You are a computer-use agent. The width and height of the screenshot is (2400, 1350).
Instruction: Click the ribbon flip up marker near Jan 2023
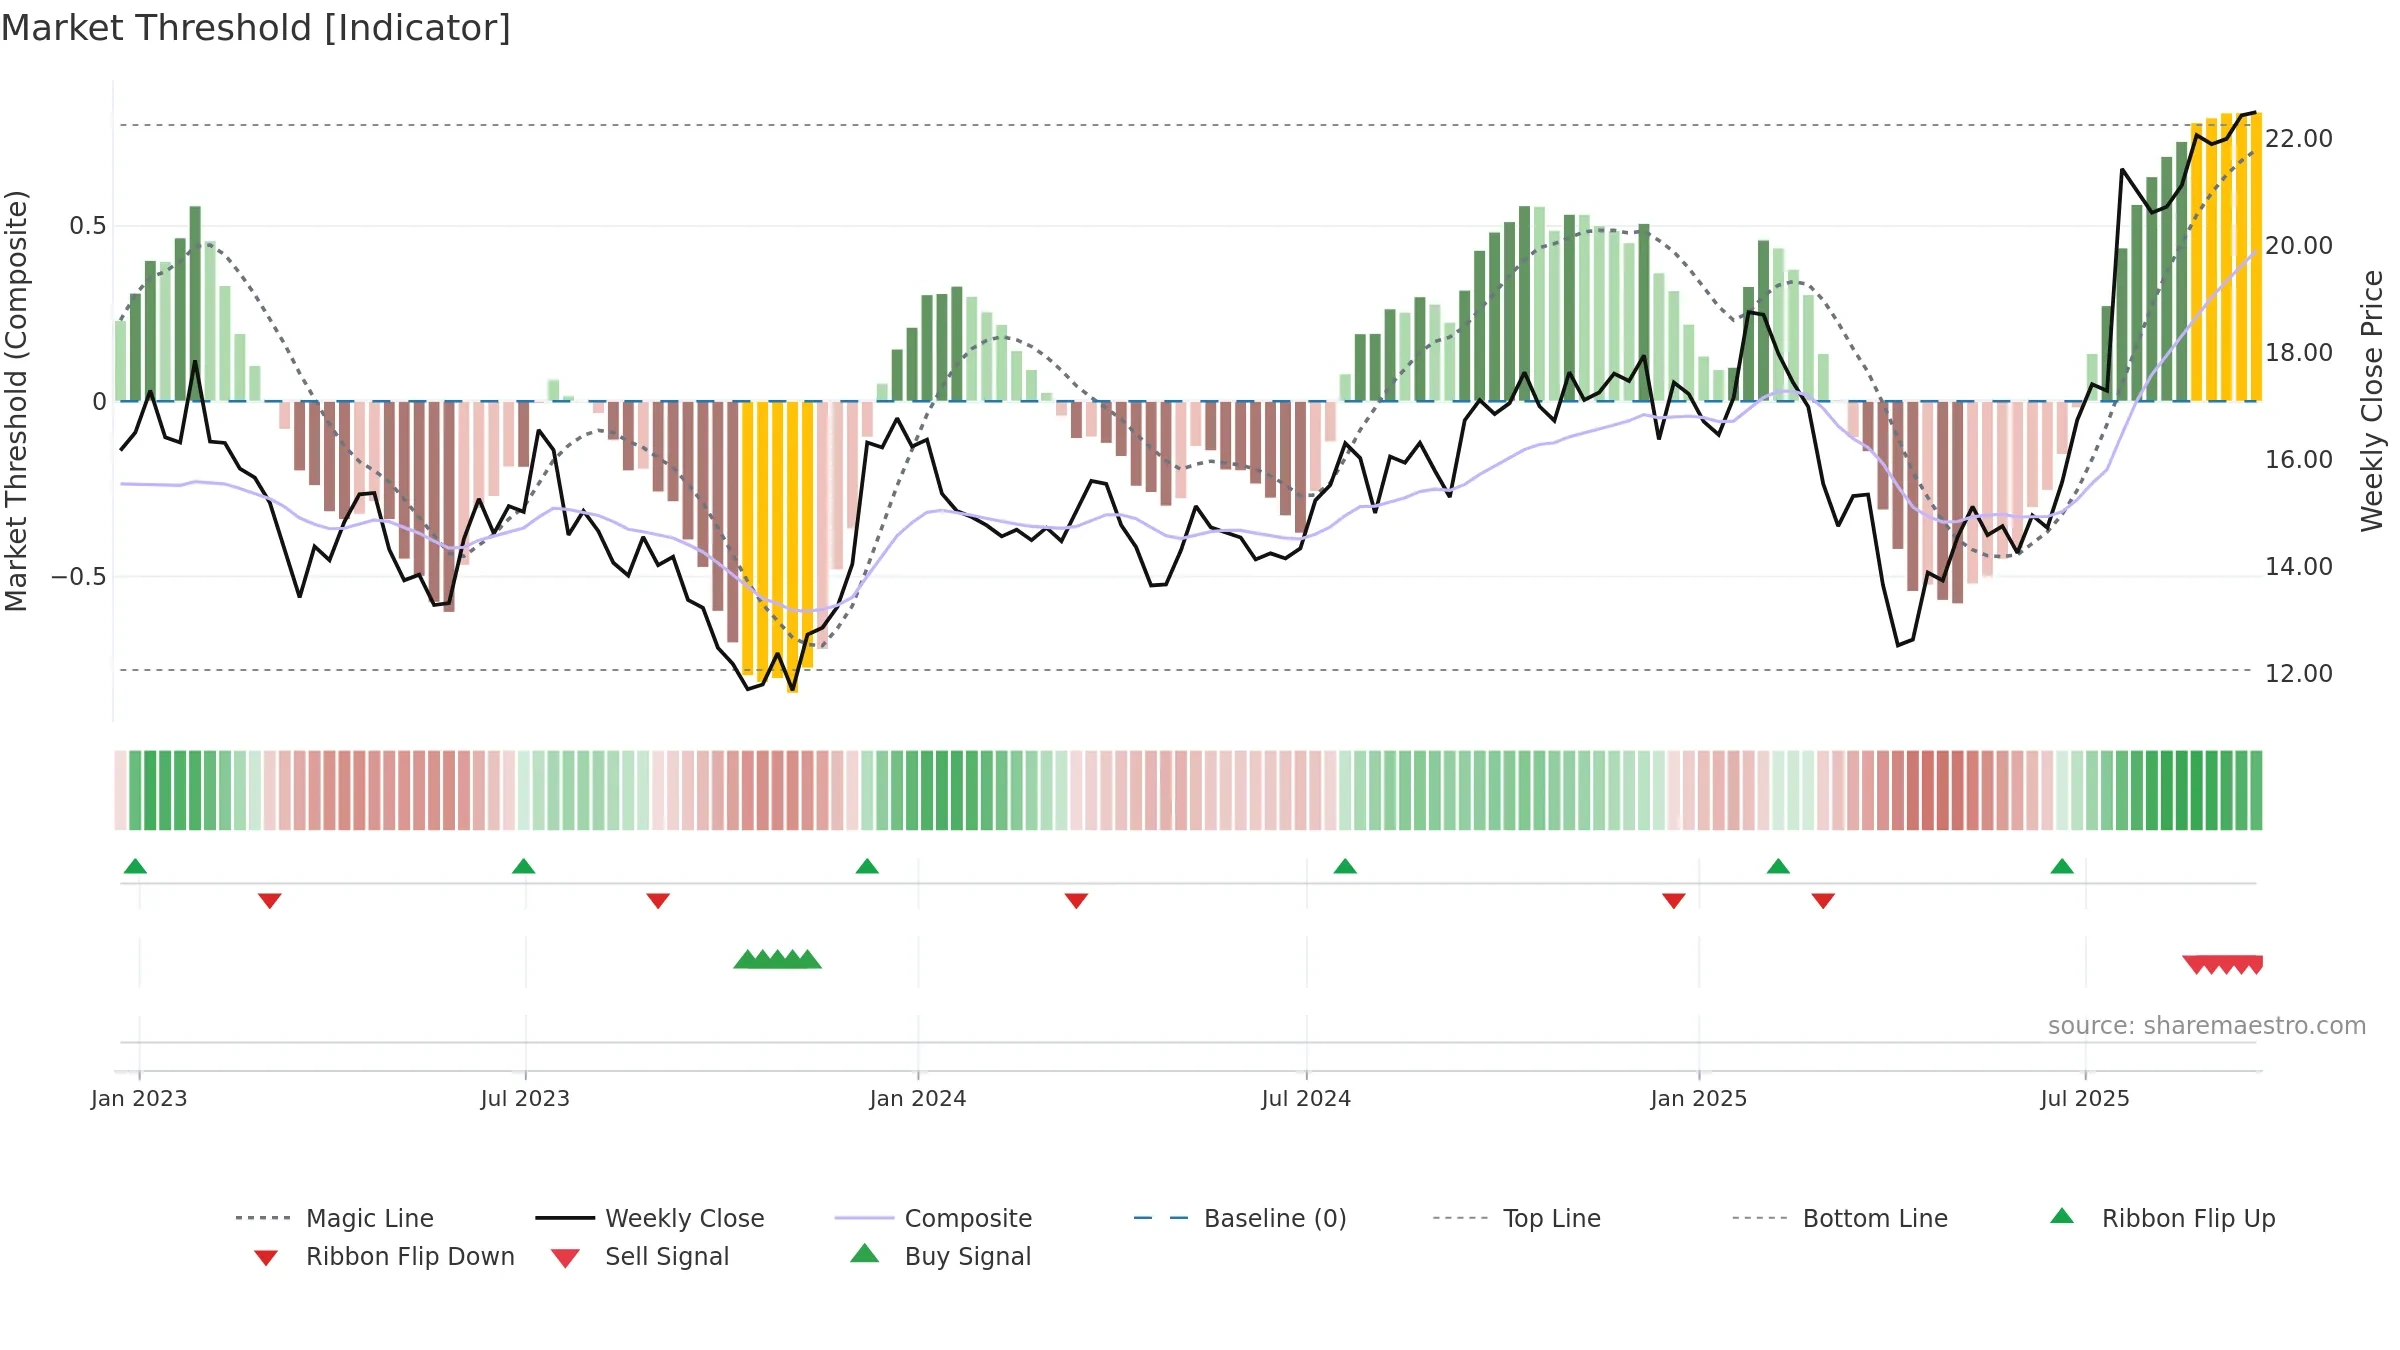135,866
